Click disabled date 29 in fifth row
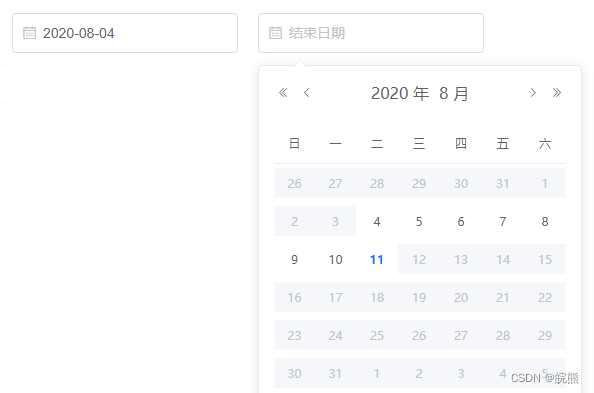This screenshot has height=393, width=594. tap(545, 335)
